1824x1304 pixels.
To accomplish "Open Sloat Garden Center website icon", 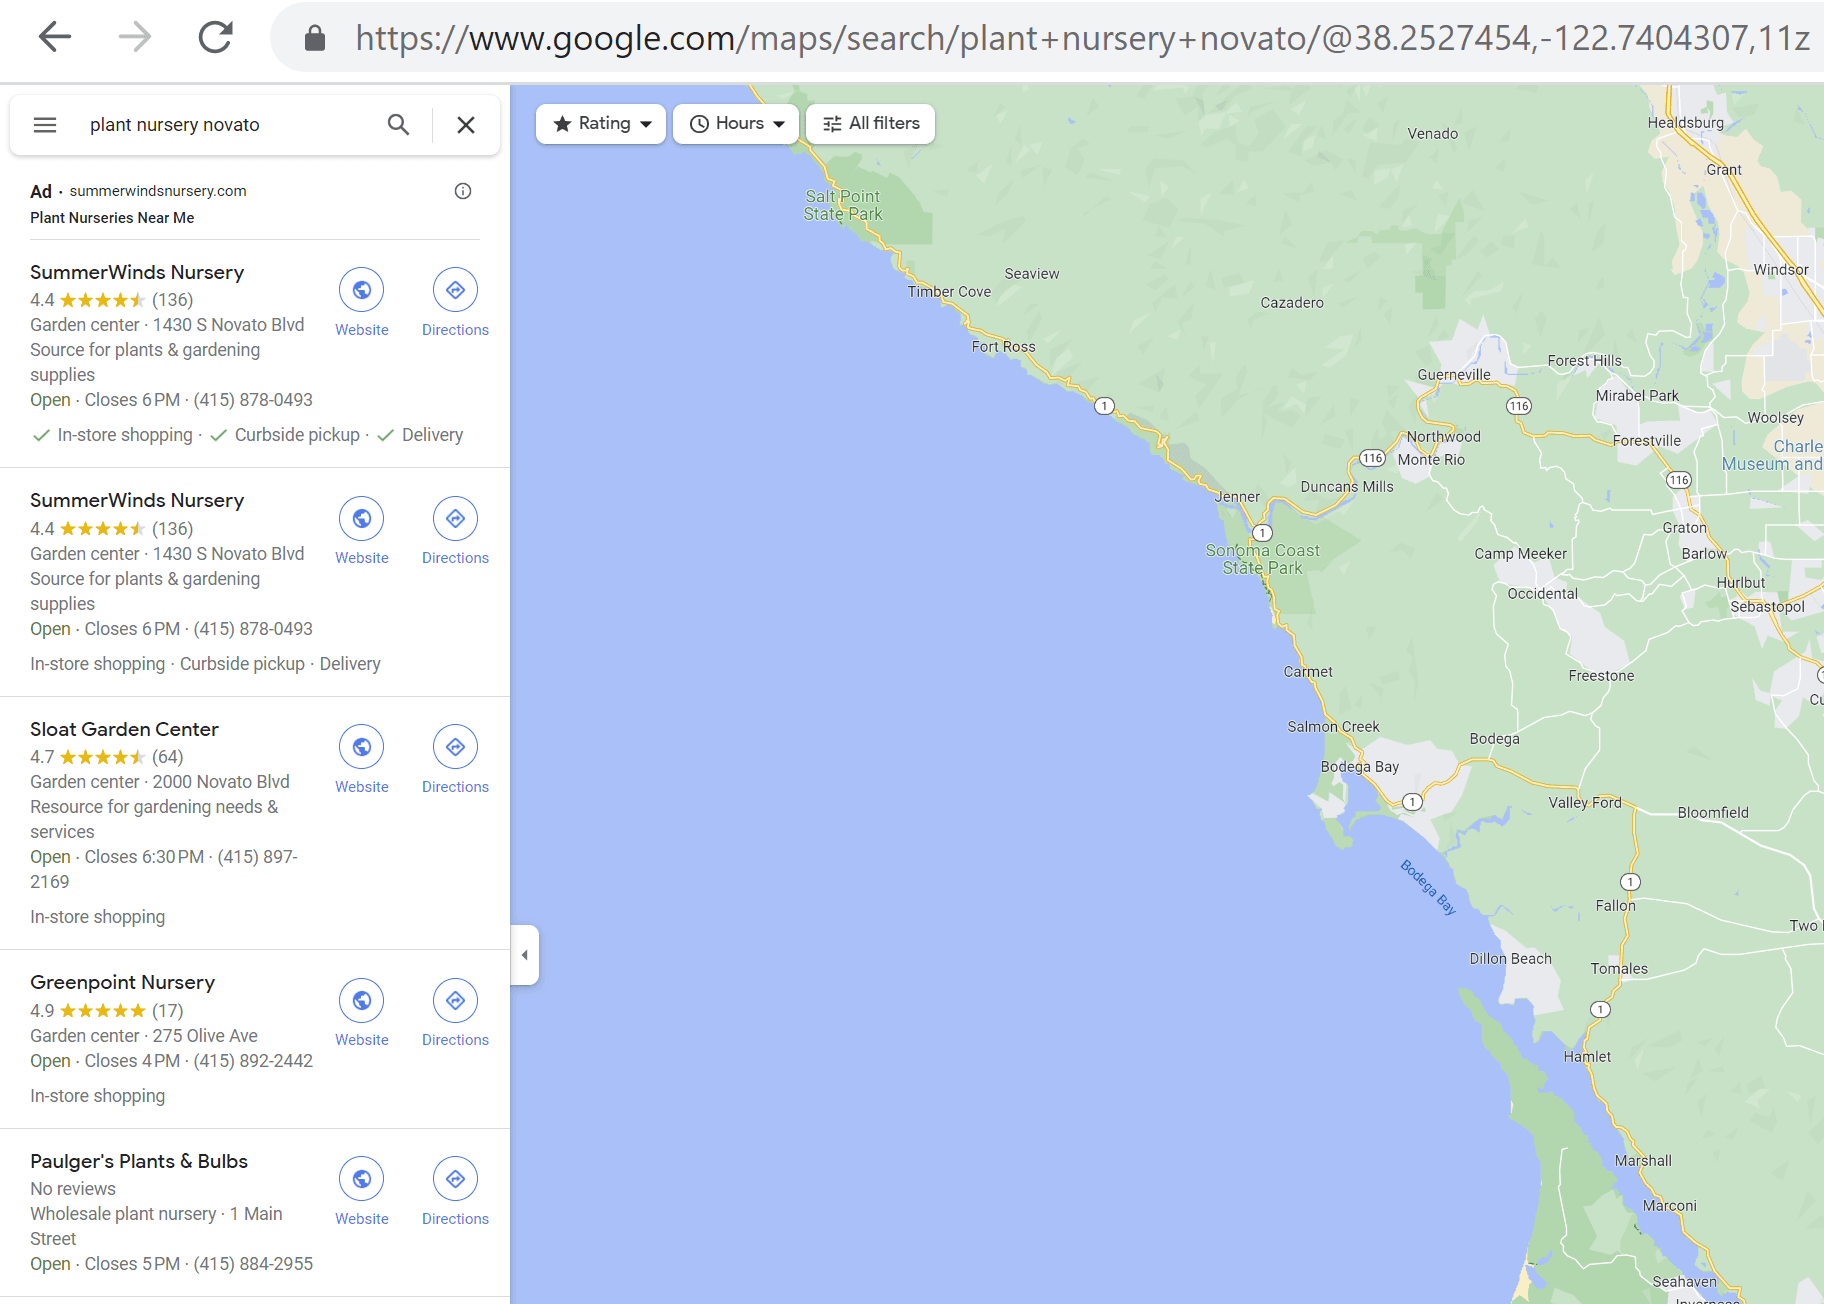I will click(x=362, y=747).
